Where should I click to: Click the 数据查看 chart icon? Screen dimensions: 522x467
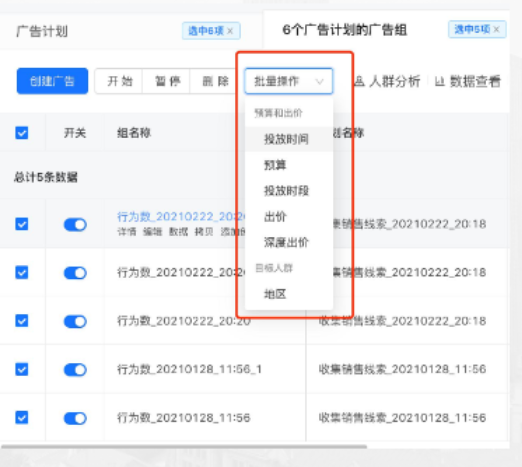[x=440, y=81]
